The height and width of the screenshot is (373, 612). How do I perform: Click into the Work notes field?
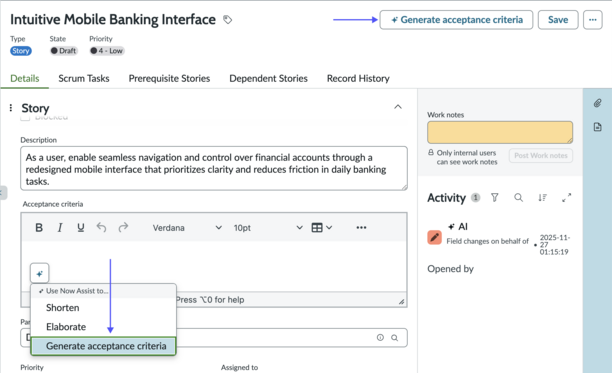[500, 132]
